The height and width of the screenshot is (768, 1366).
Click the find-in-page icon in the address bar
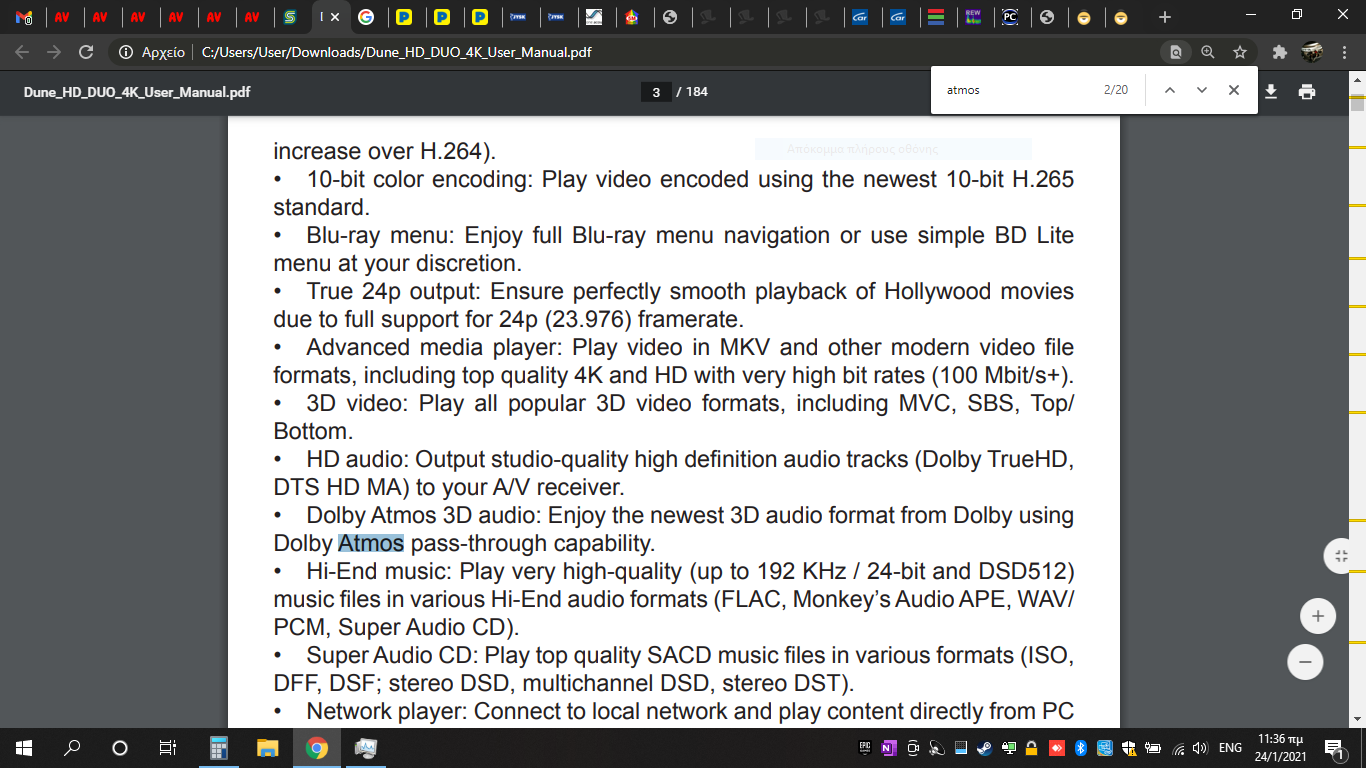coord(1176,52)
